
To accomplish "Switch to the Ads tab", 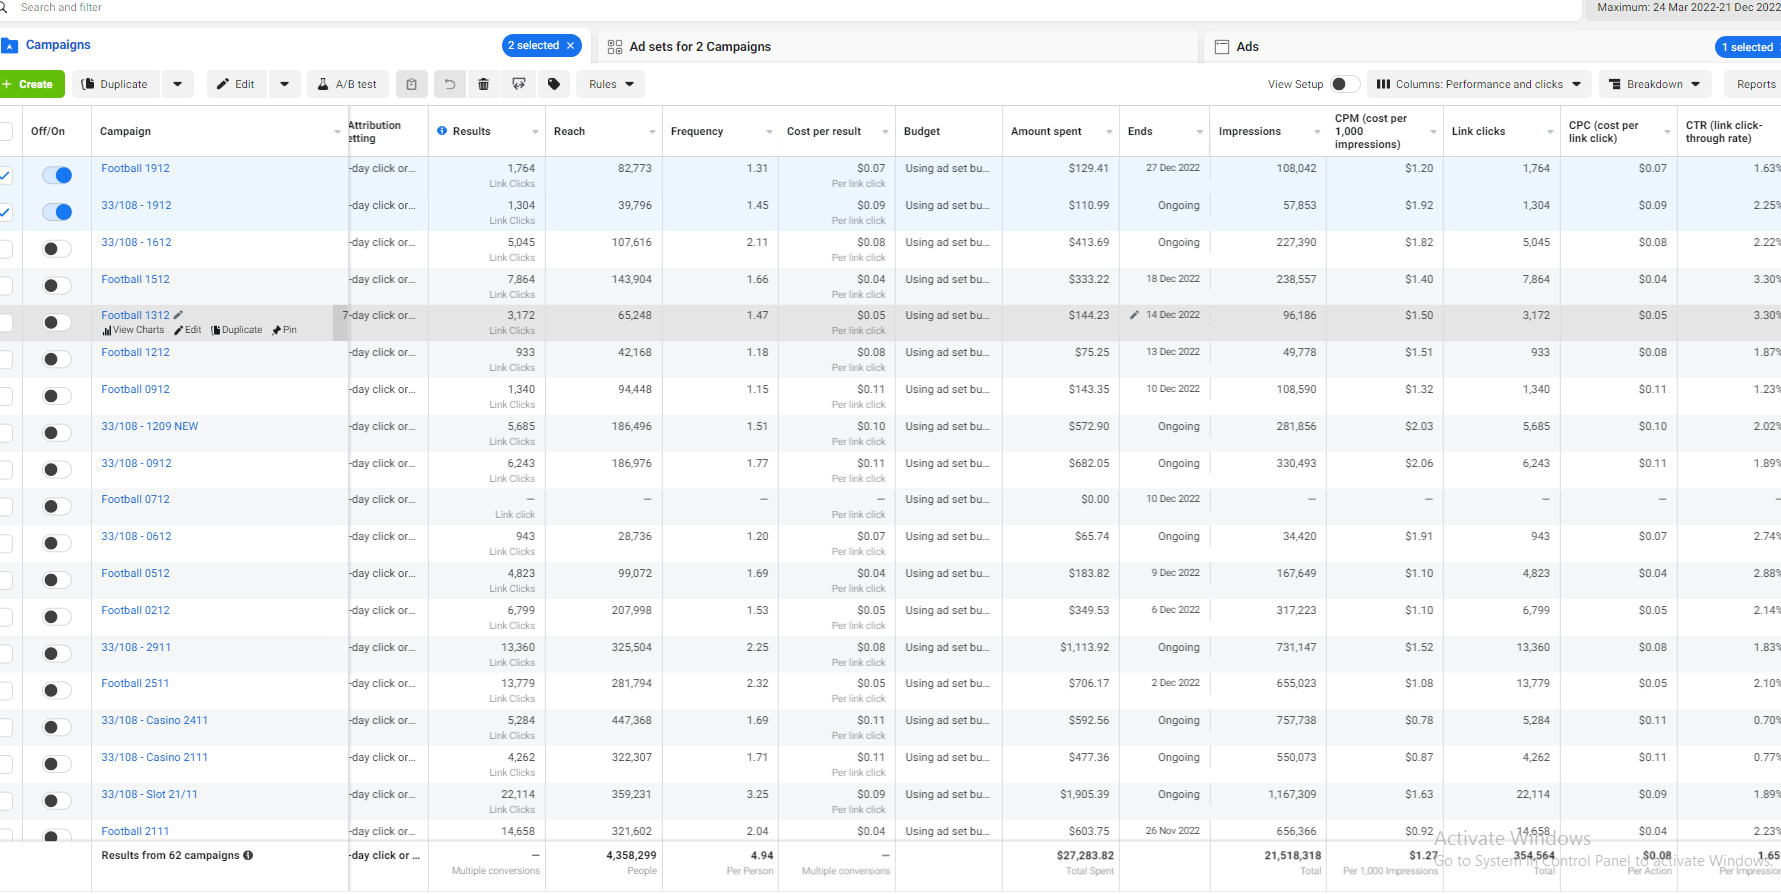I will [1247, 47].
